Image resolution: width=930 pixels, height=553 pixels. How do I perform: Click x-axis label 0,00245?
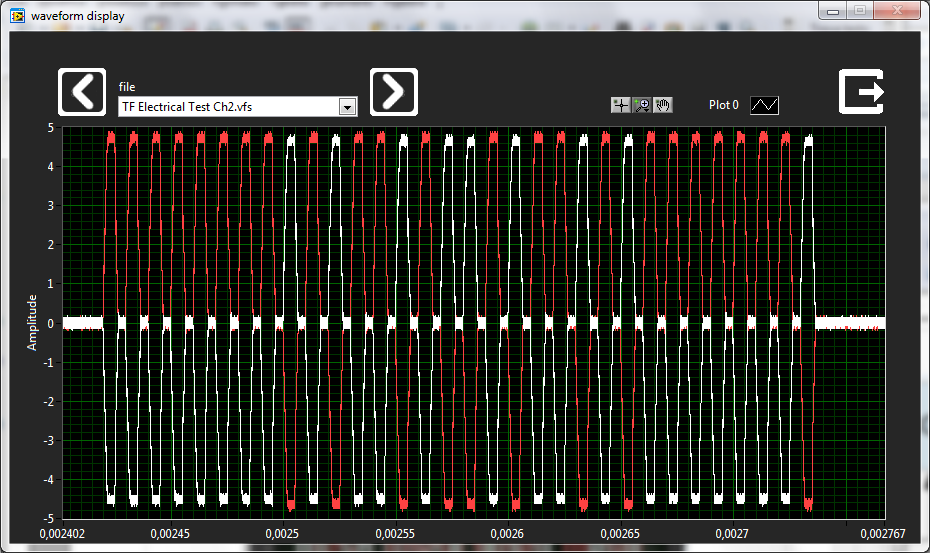pos(170,533)
